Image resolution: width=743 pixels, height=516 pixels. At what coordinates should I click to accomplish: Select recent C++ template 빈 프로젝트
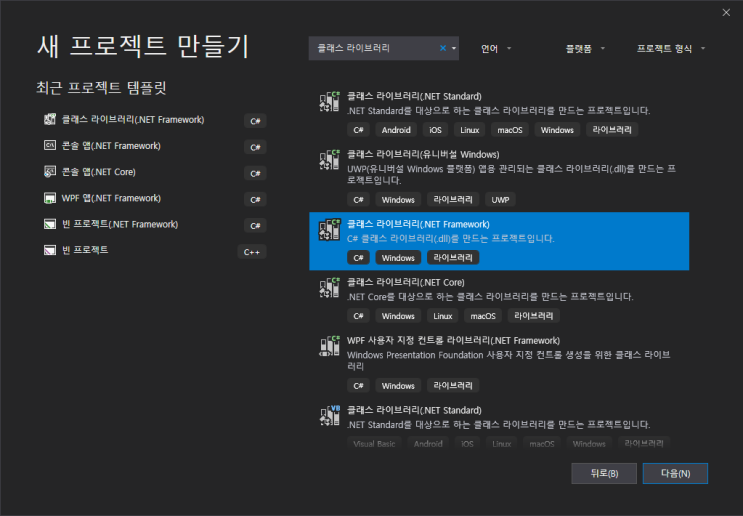click(85, 250)
